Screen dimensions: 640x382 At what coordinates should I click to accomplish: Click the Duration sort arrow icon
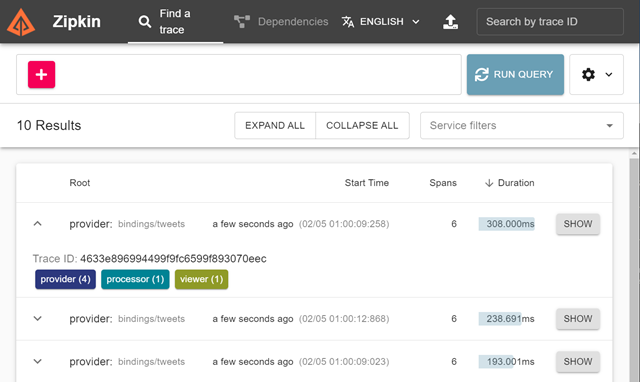[489, 183]
